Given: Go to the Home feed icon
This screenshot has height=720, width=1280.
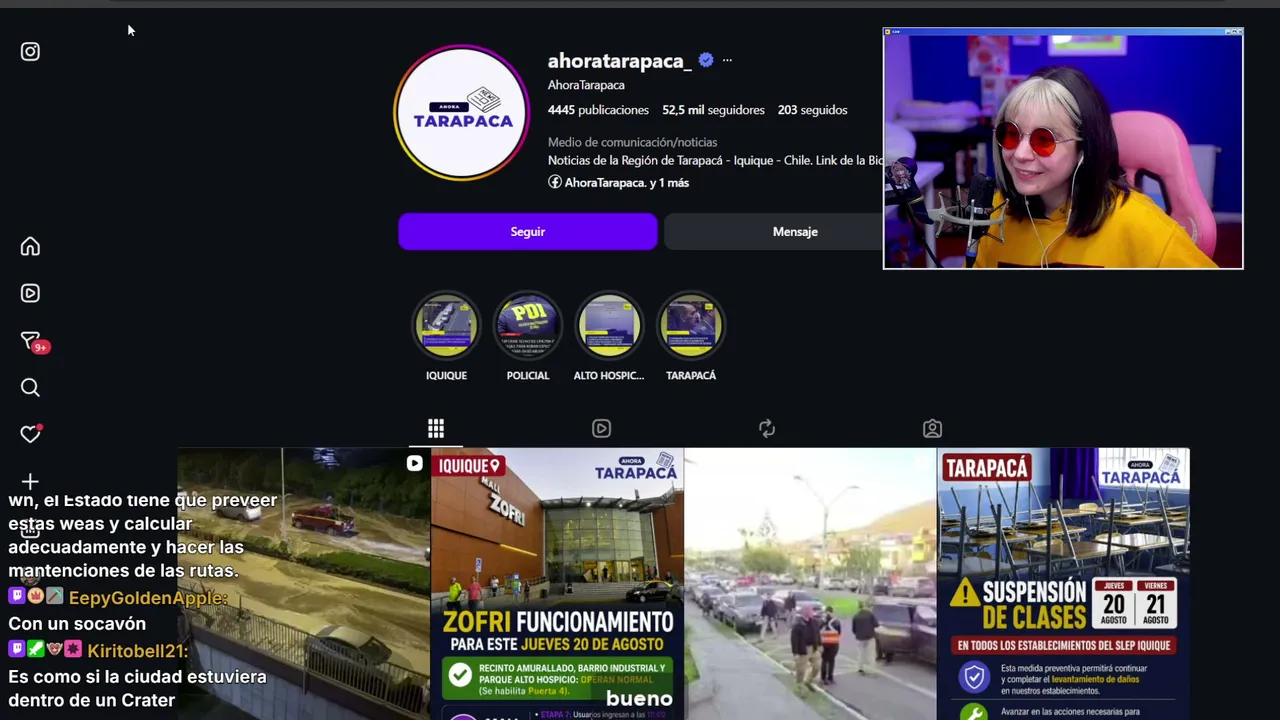Looking at the screenshot, I should tap(30, 247).
